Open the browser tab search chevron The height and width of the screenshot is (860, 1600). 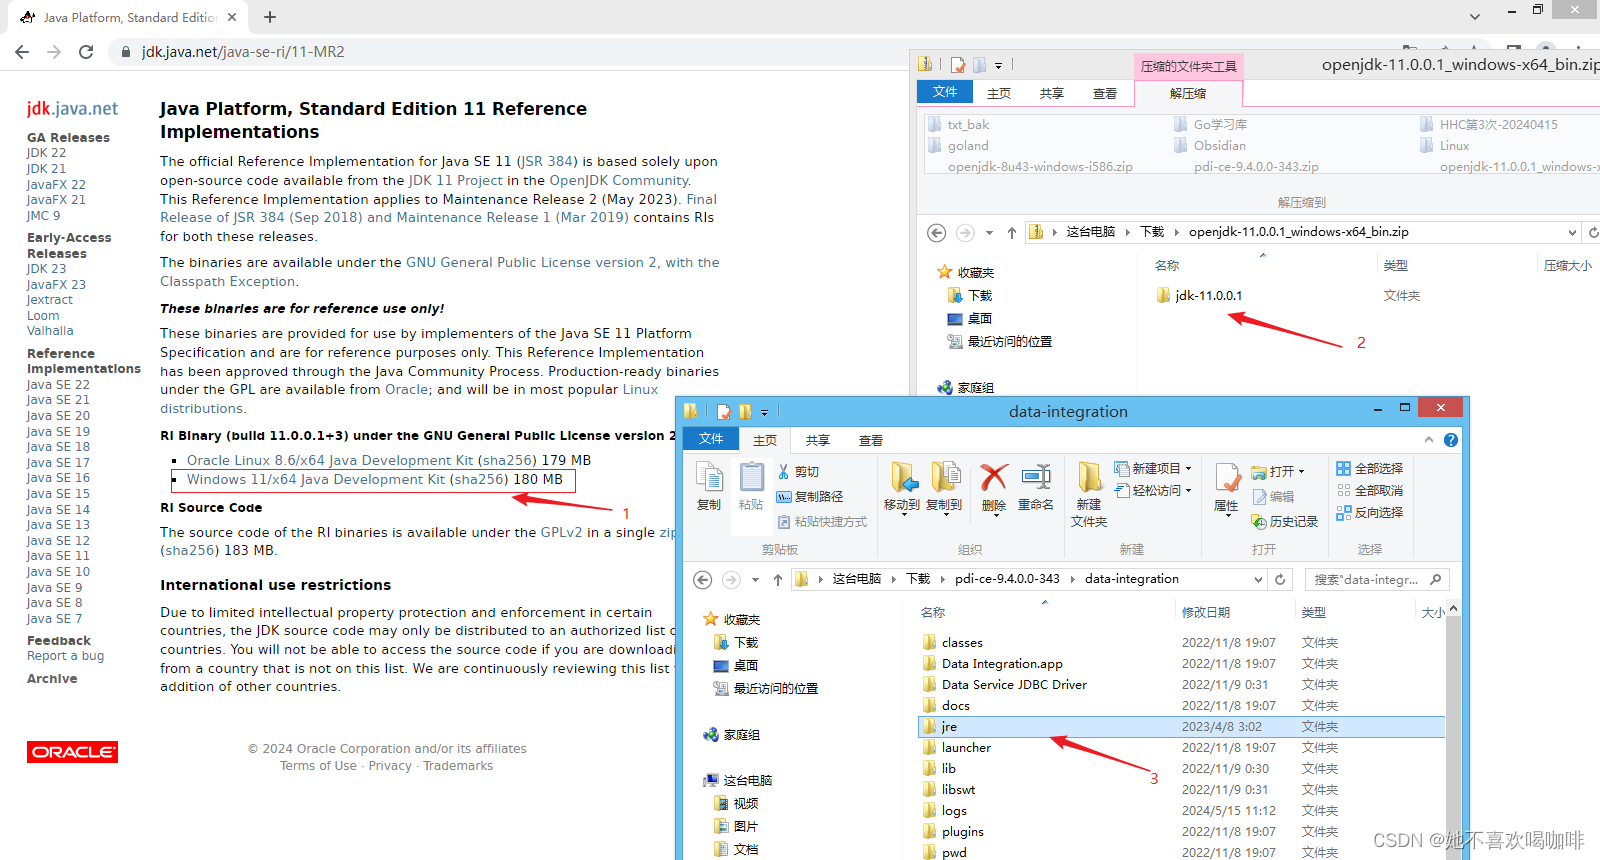(x=1474, y=17)
